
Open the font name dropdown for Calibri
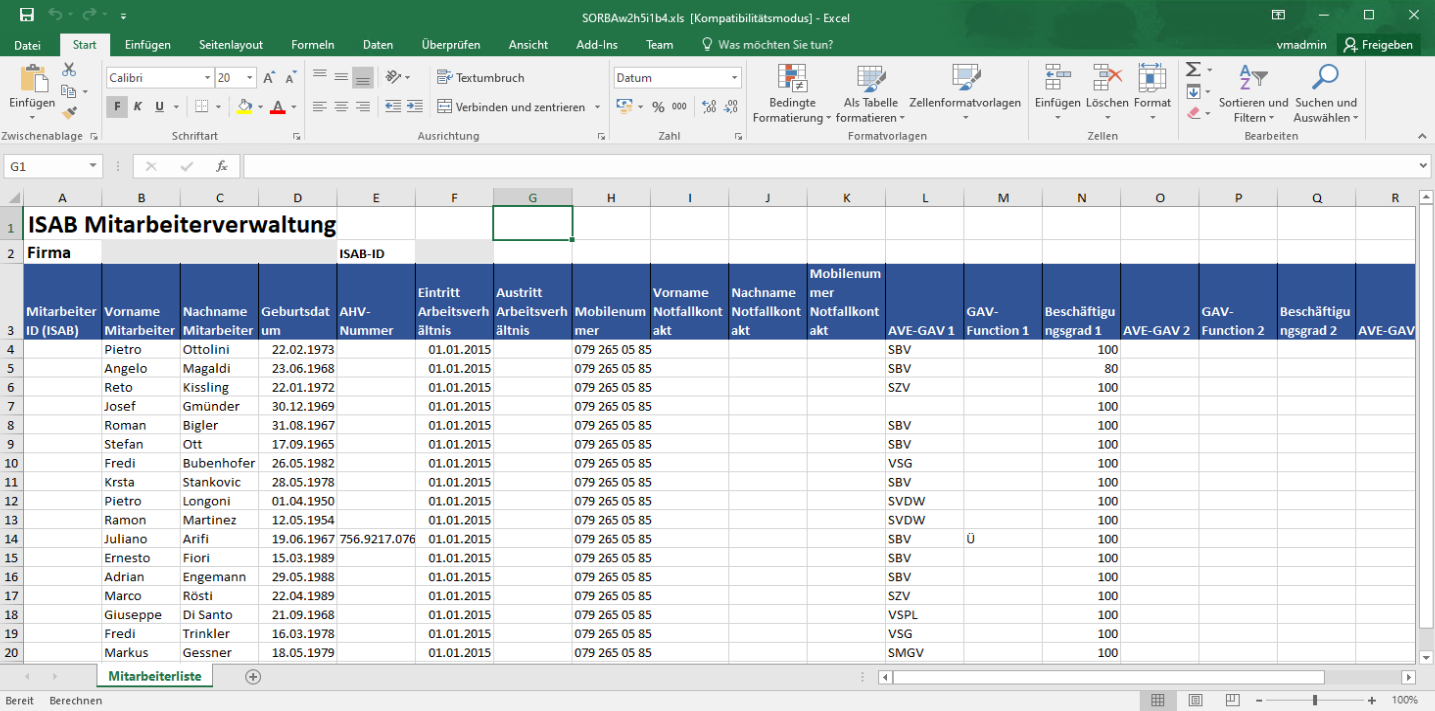point(207,78)
